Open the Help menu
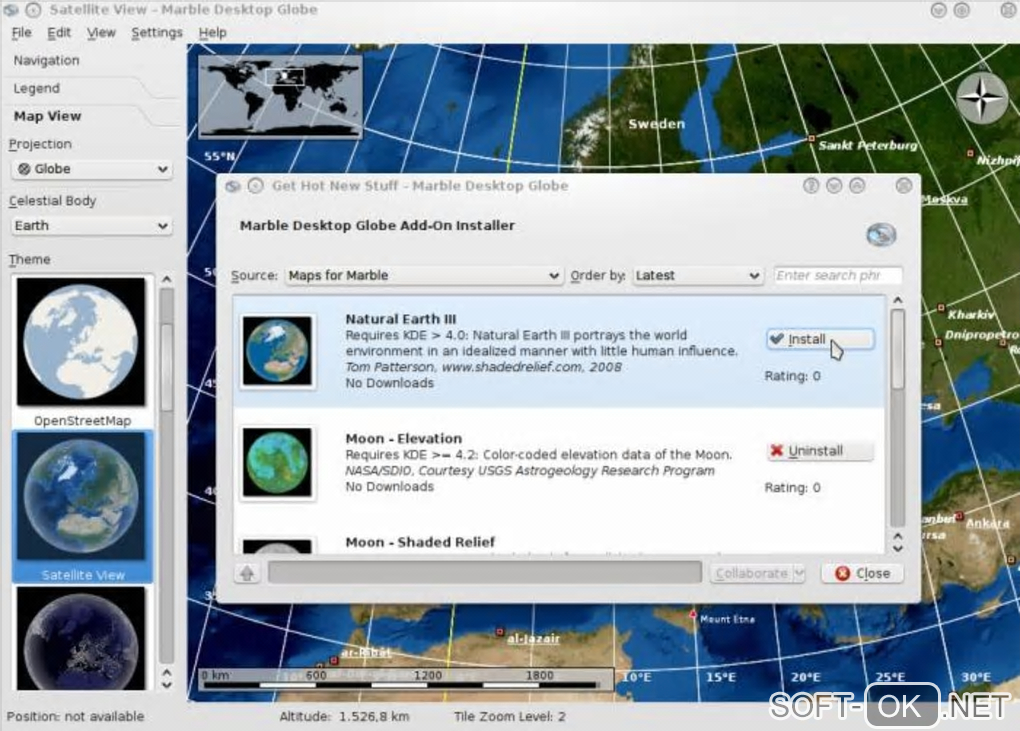The width and height of the screenshot is (1020, 731). (x=212, y=33)
